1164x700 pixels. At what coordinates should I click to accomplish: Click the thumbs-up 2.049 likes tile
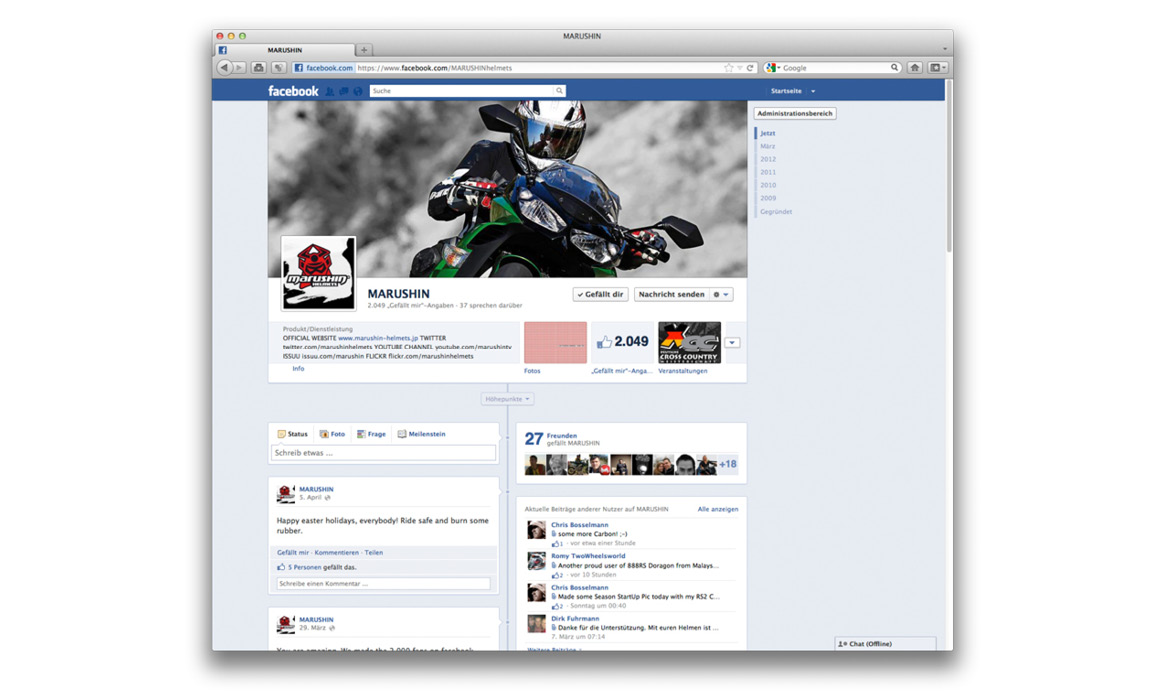point(622,341)
